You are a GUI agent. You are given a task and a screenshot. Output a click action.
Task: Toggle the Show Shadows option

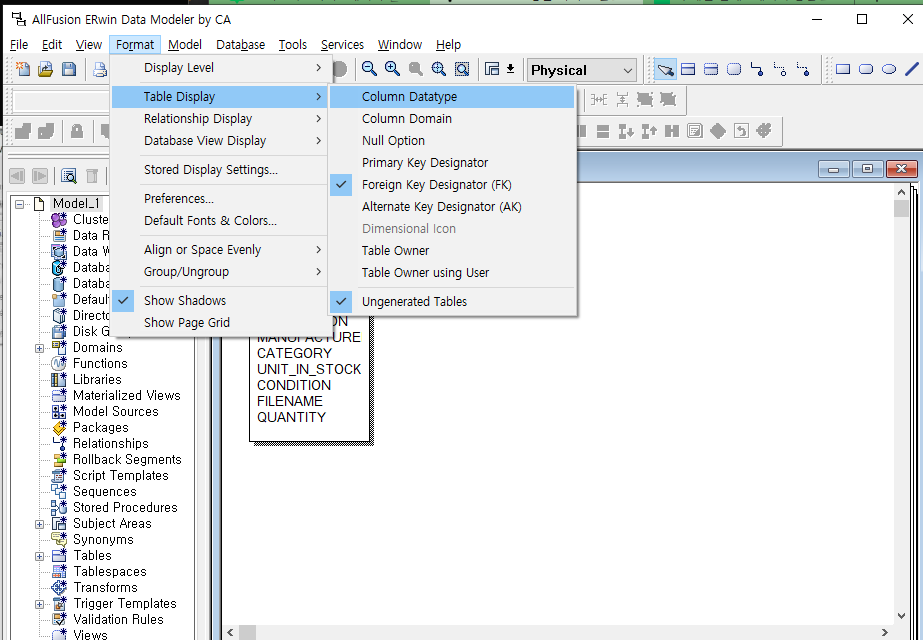point(219,300)
